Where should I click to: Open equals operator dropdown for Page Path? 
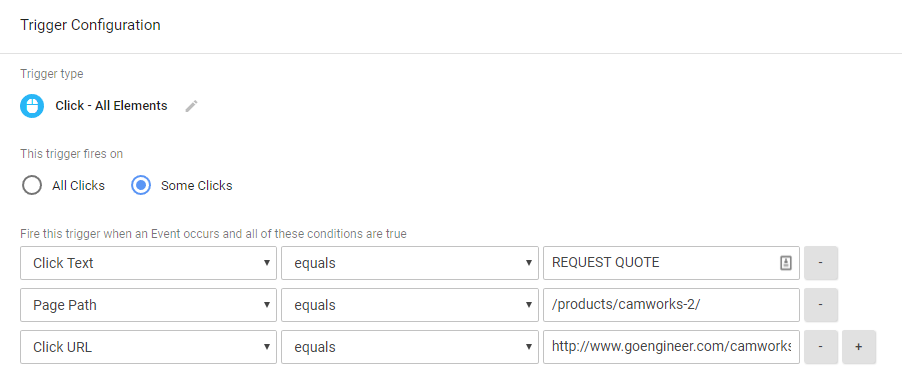(x=410, y=305)
